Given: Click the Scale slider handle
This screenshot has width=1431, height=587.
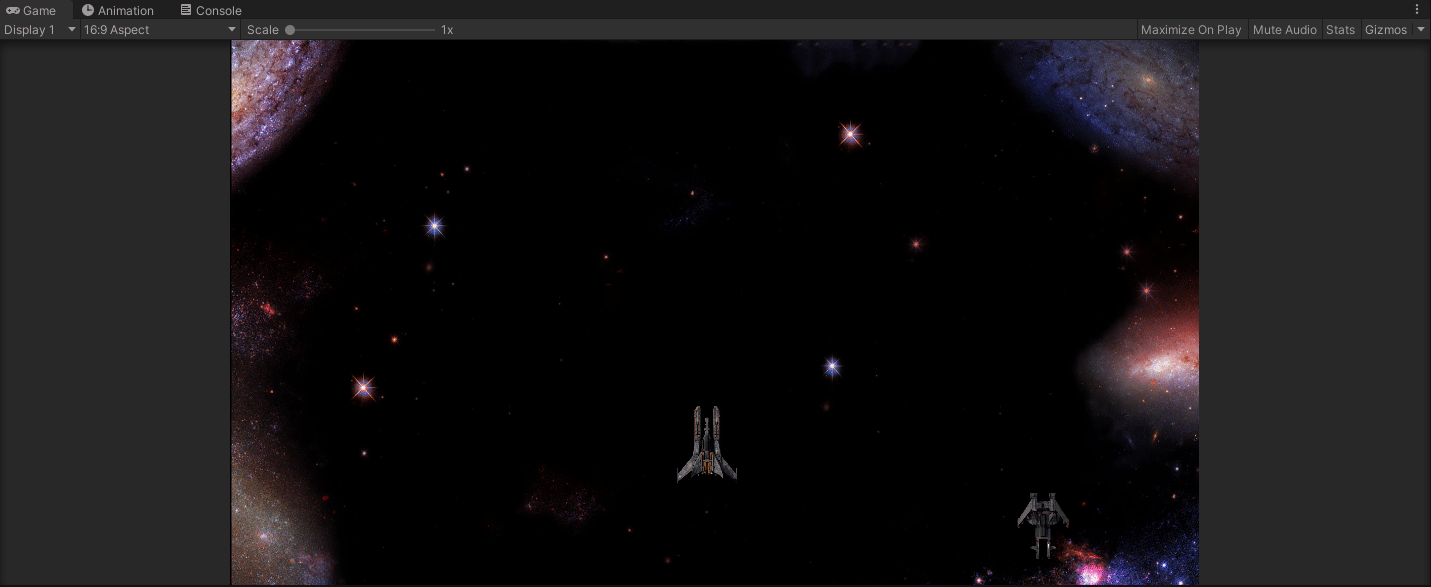Looking at the screenshot, I should (290, 30).
